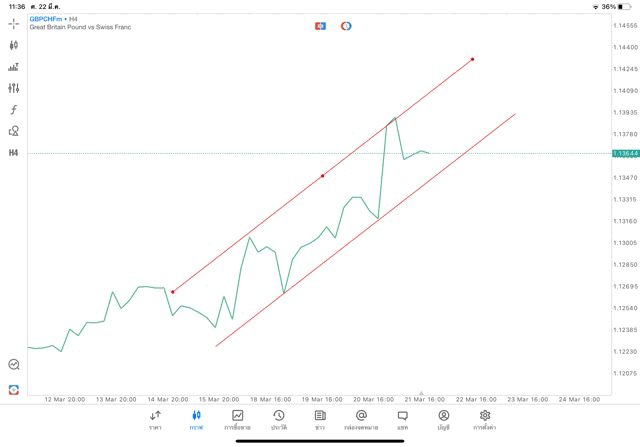
Task: Open the การตั้งค่า settings tab
Action: coord(485,420)
